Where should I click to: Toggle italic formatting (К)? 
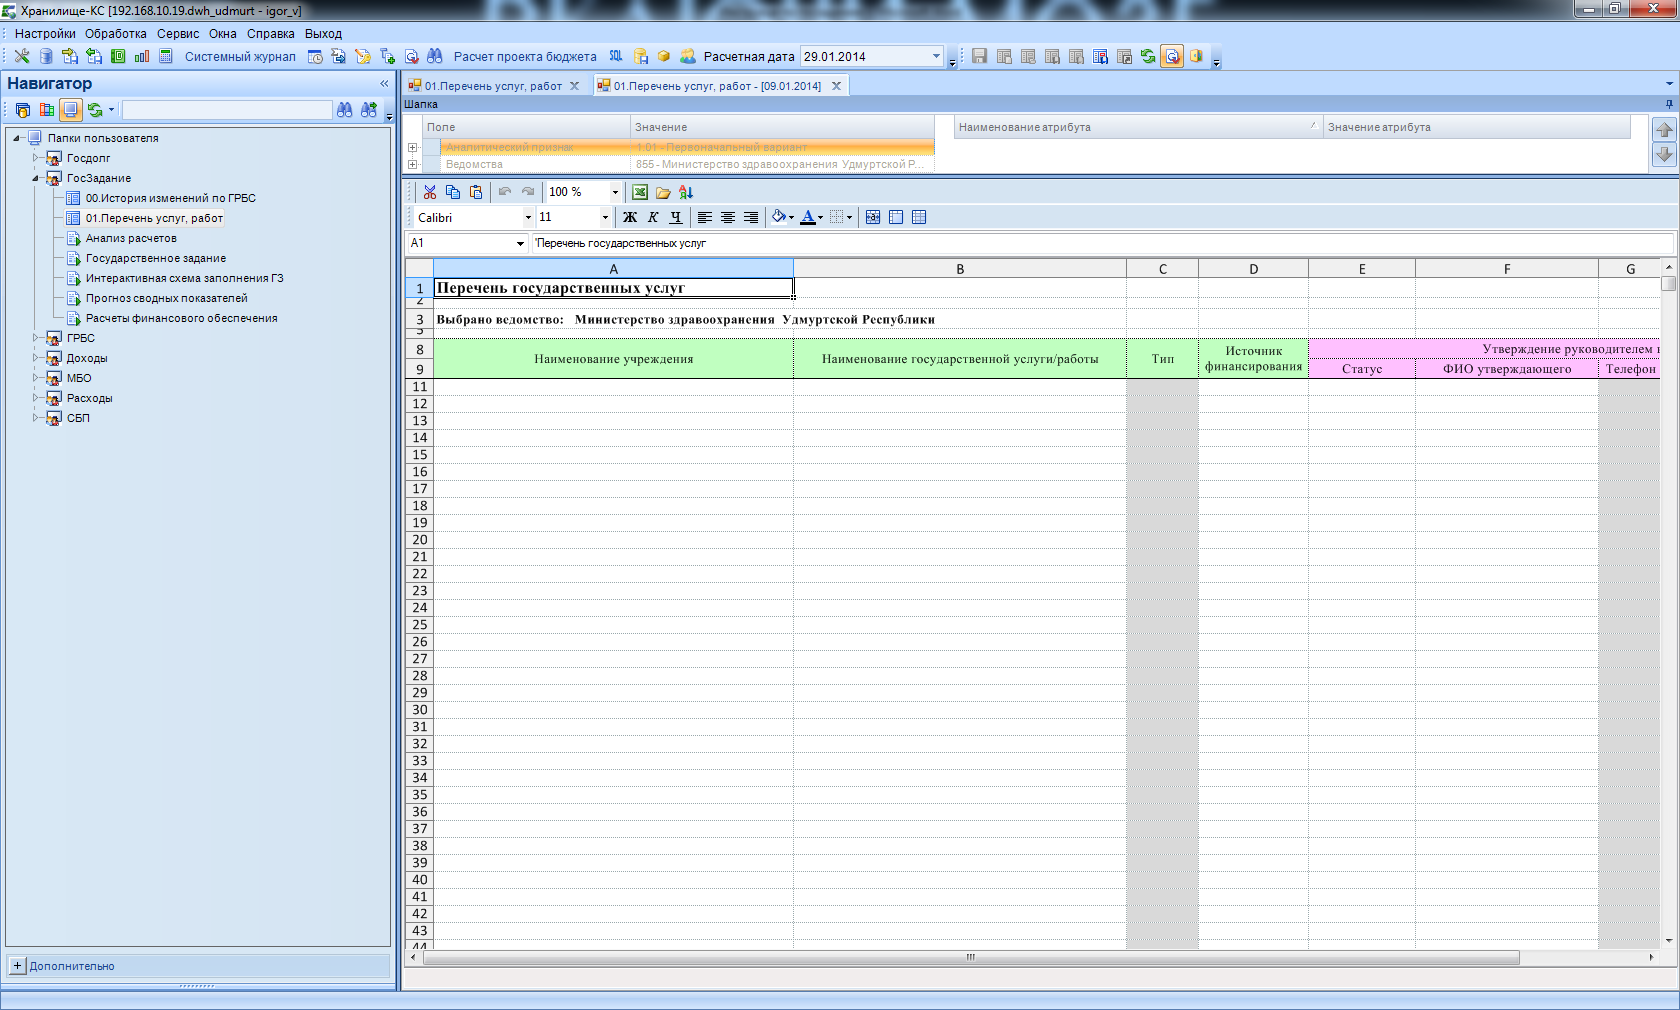(653, 217)
